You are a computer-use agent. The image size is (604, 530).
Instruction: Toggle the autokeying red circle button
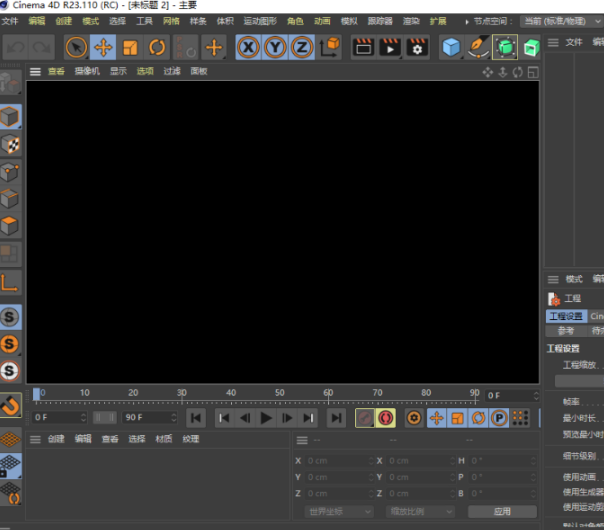386,418
